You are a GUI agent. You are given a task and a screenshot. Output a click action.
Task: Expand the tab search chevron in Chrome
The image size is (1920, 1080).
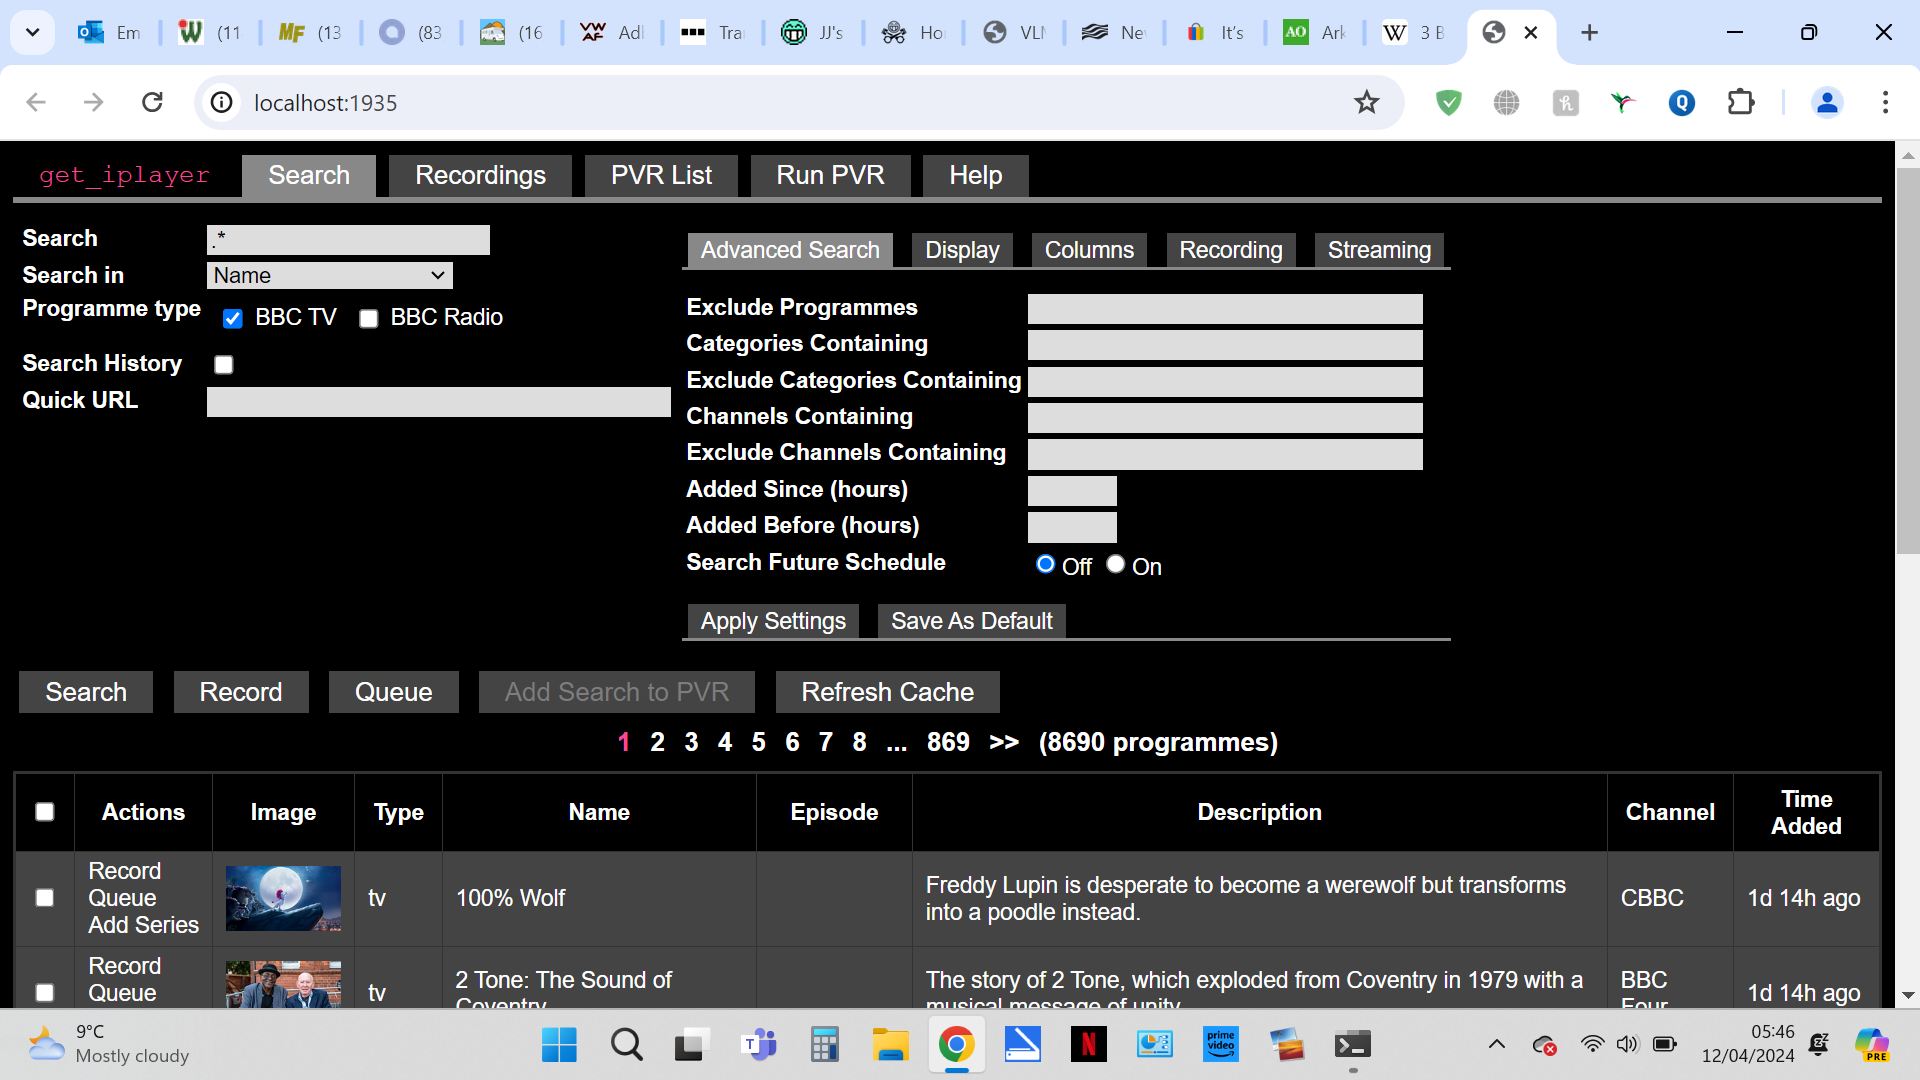(32, 32)
